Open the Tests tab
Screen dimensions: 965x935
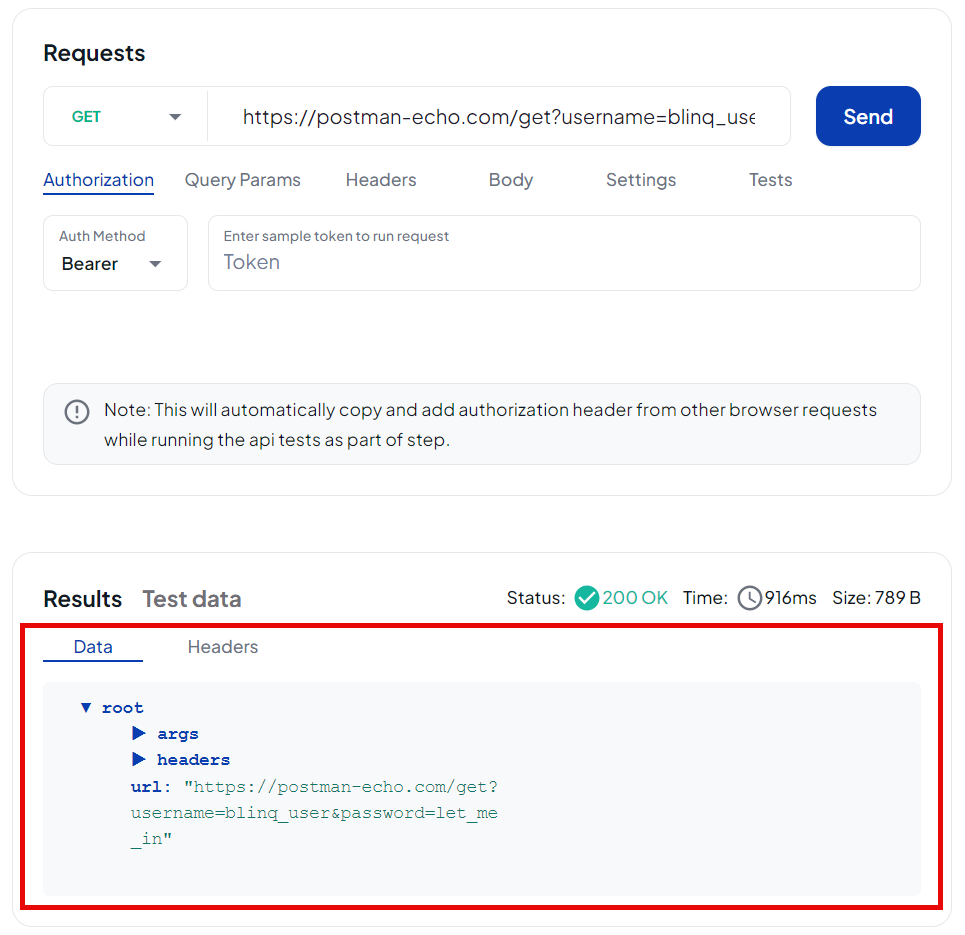click(771, 180)
